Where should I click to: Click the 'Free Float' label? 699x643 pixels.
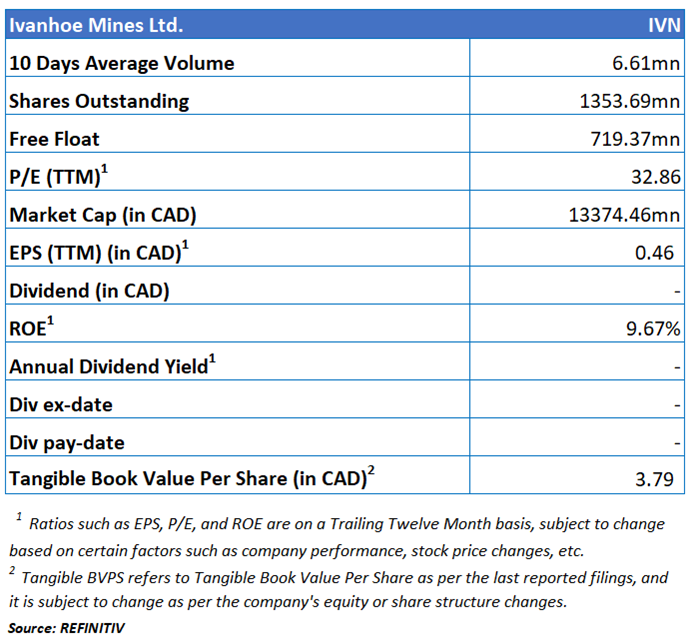tap(54, 139)
